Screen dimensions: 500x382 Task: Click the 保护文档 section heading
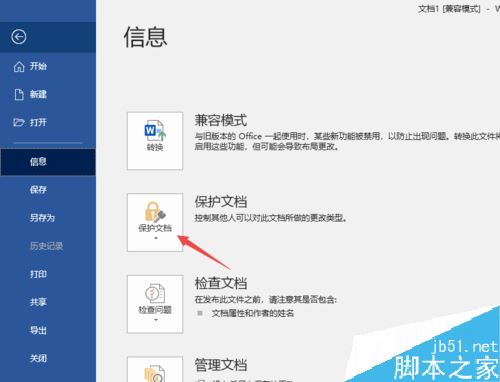pos(221,202)
